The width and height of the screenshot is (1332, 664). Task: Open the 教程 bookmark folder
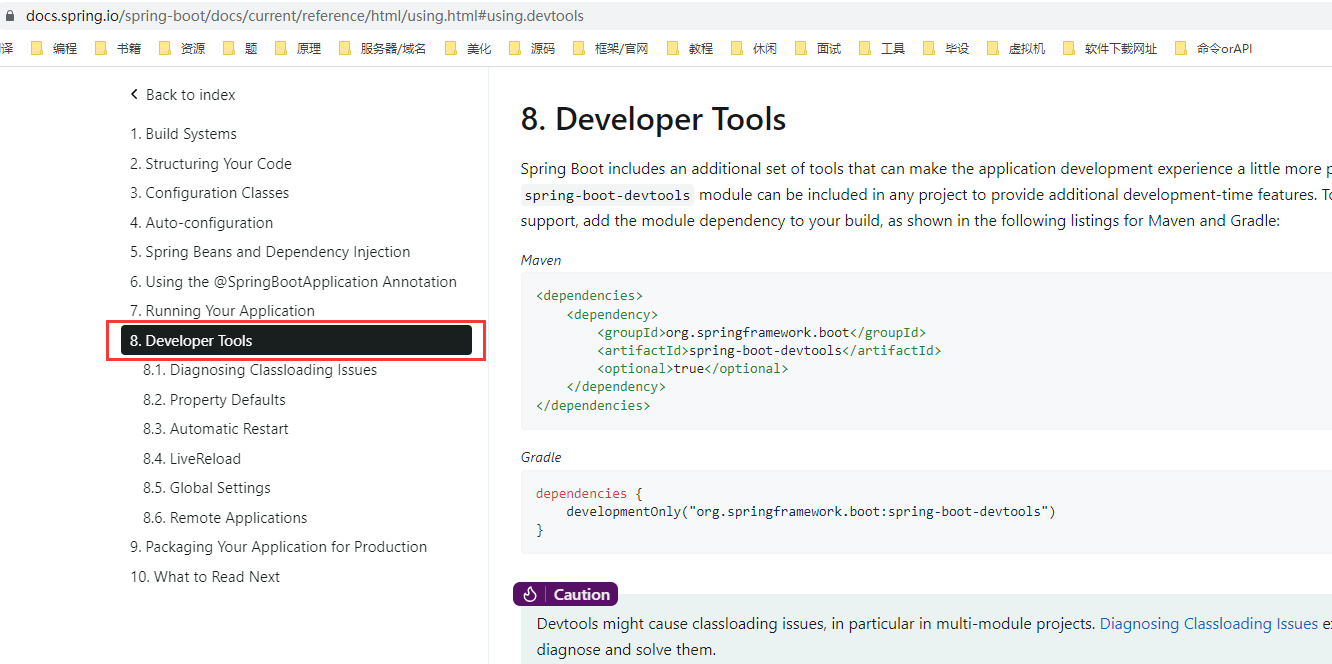click(690, 48)
